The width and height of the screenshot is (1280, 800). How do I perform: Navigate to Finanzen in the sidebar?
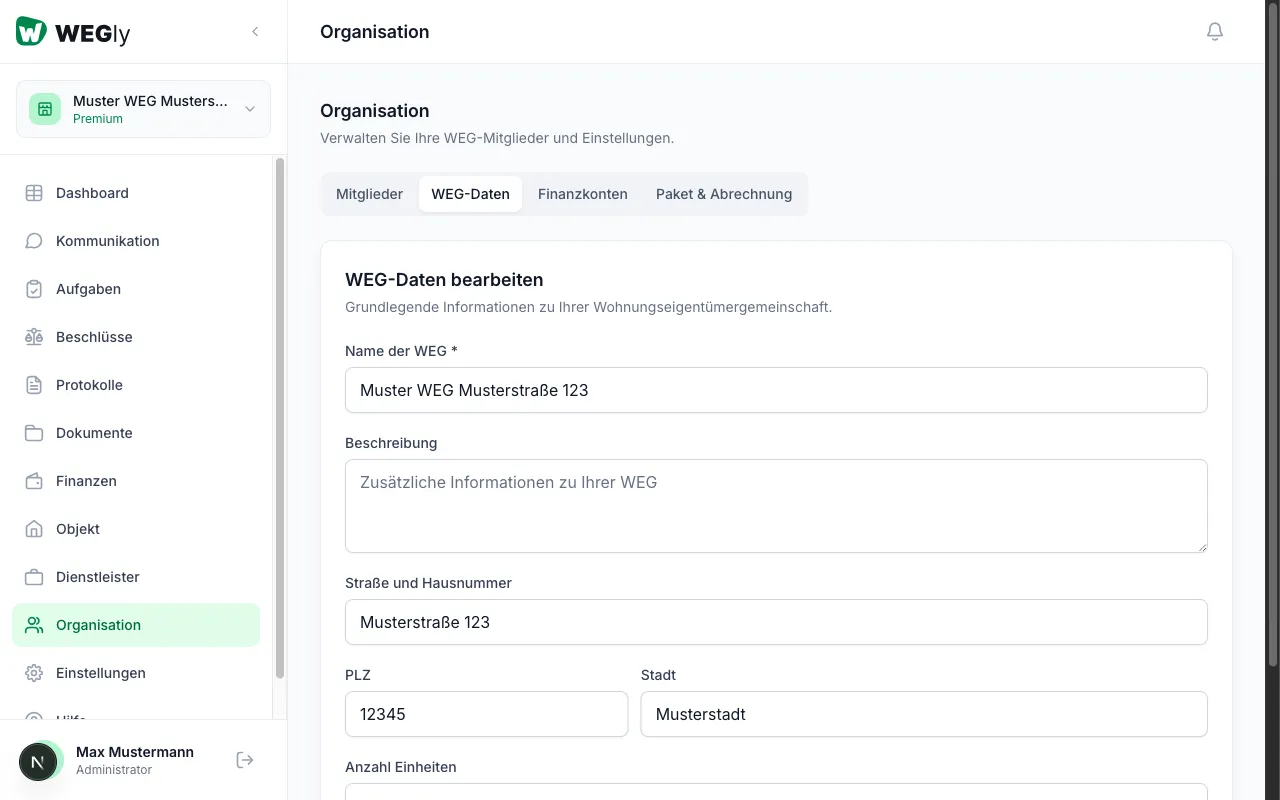[86, 481]
